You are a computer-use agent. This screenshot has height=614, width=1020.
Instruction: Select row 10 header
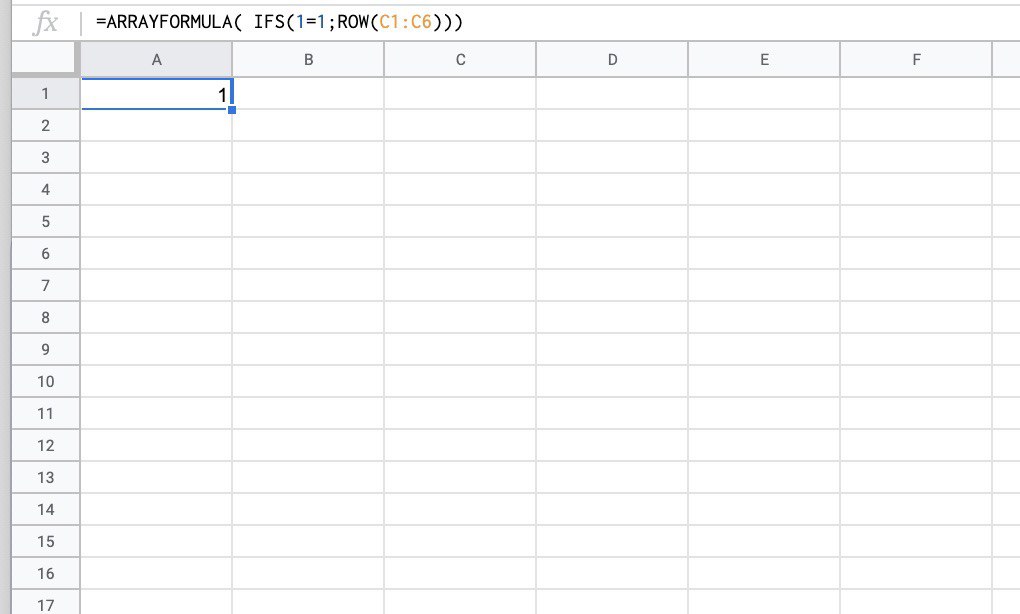46,381
